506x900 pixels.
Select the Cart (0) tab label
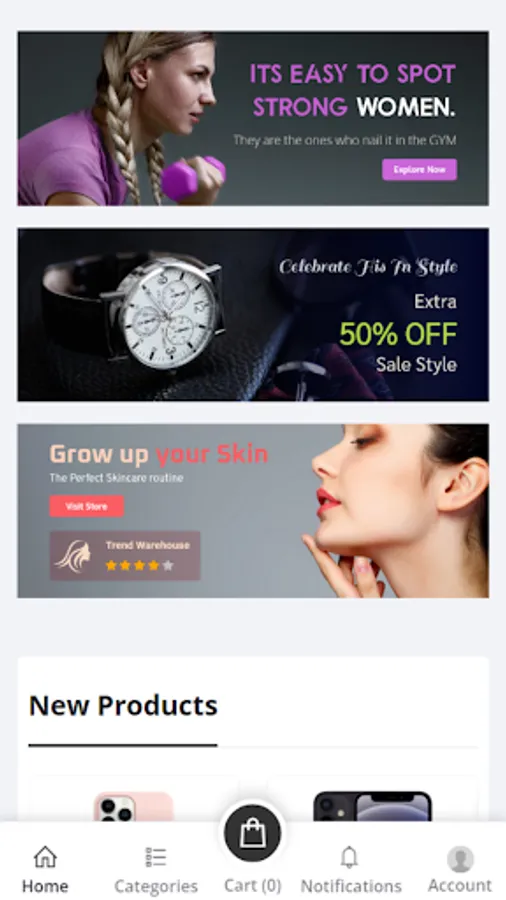click(252, 885)
